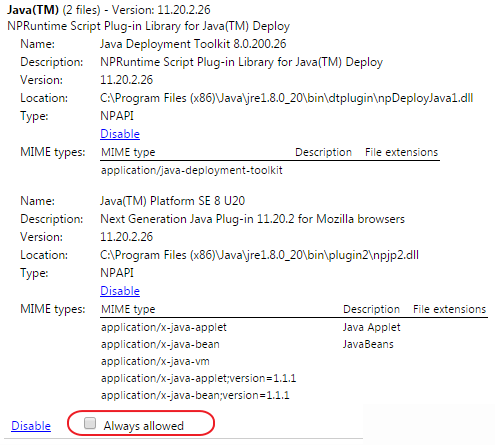Click File extensions header in first MIME table
Viewport: 495px width, 445px height.
(401, 152)
